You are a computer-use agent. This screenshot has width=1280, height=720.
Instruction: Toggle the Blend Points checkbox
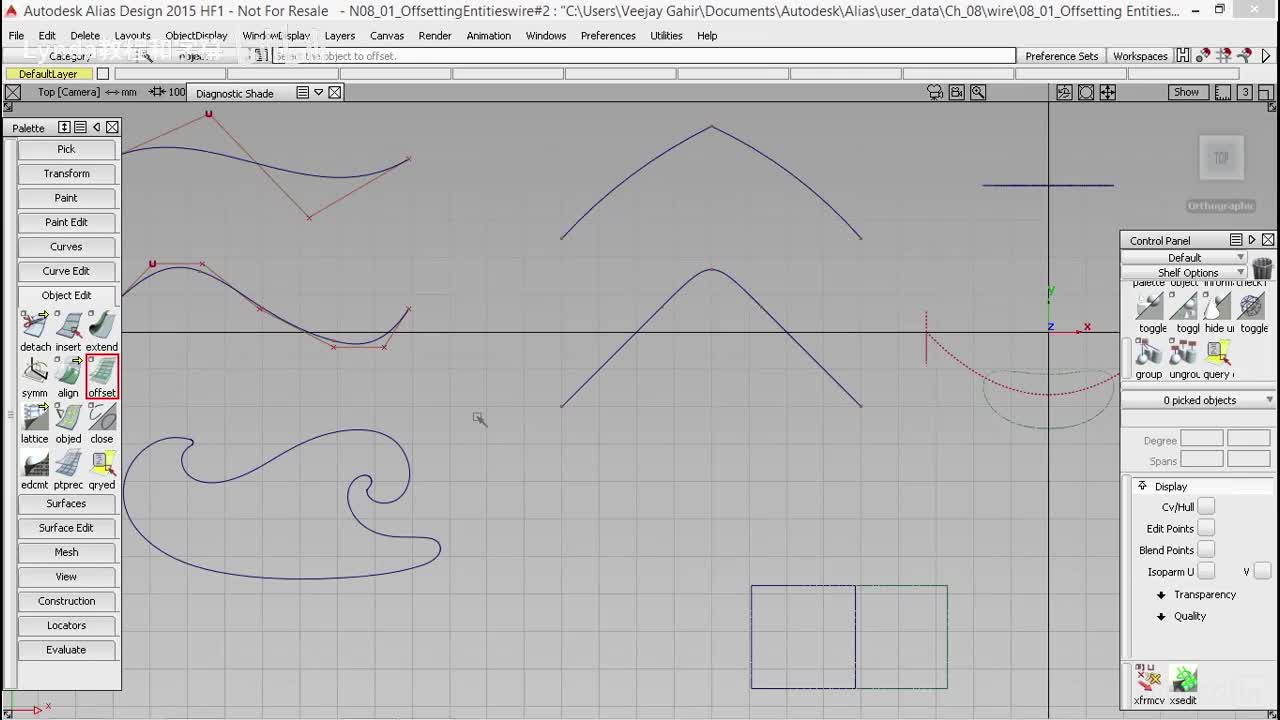(1206, 550)
